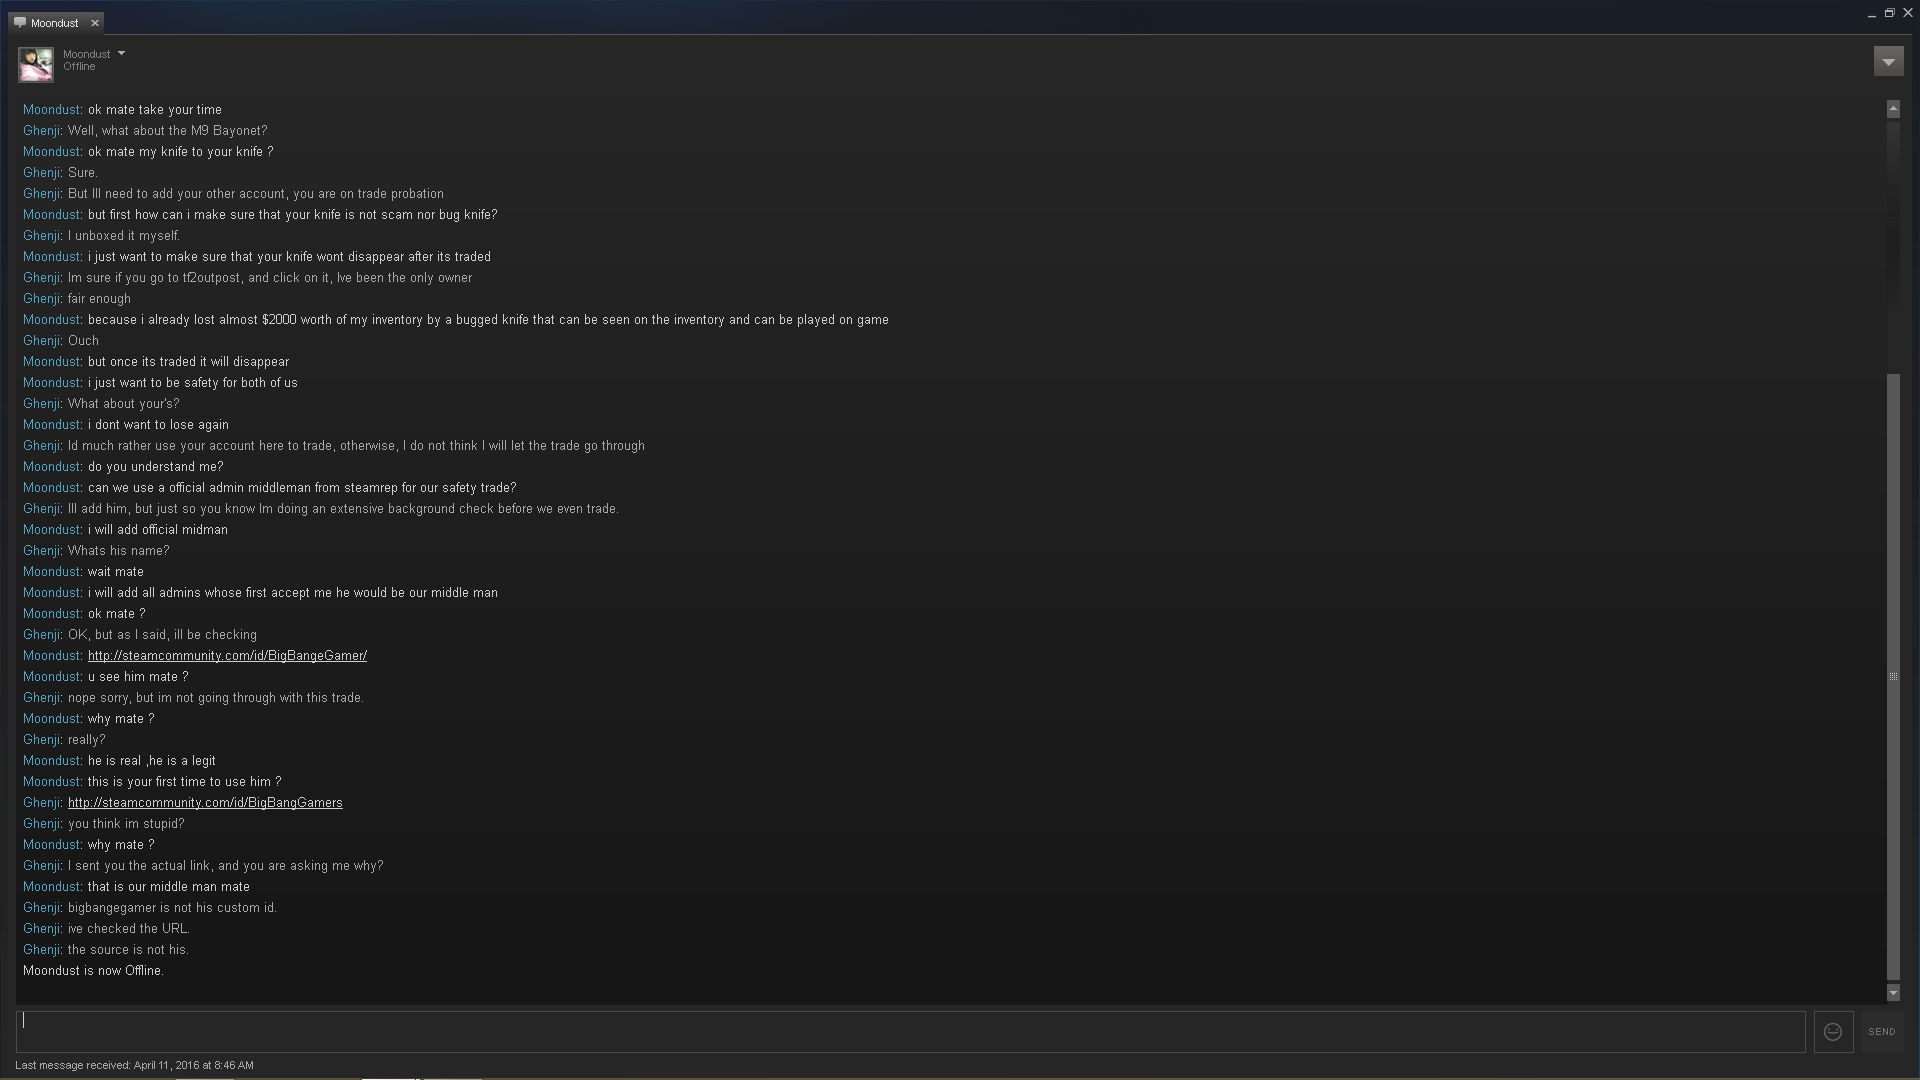Open the emoticon picker icon
The width and height of the screenshot is (1920, 1080).
1833,1032
